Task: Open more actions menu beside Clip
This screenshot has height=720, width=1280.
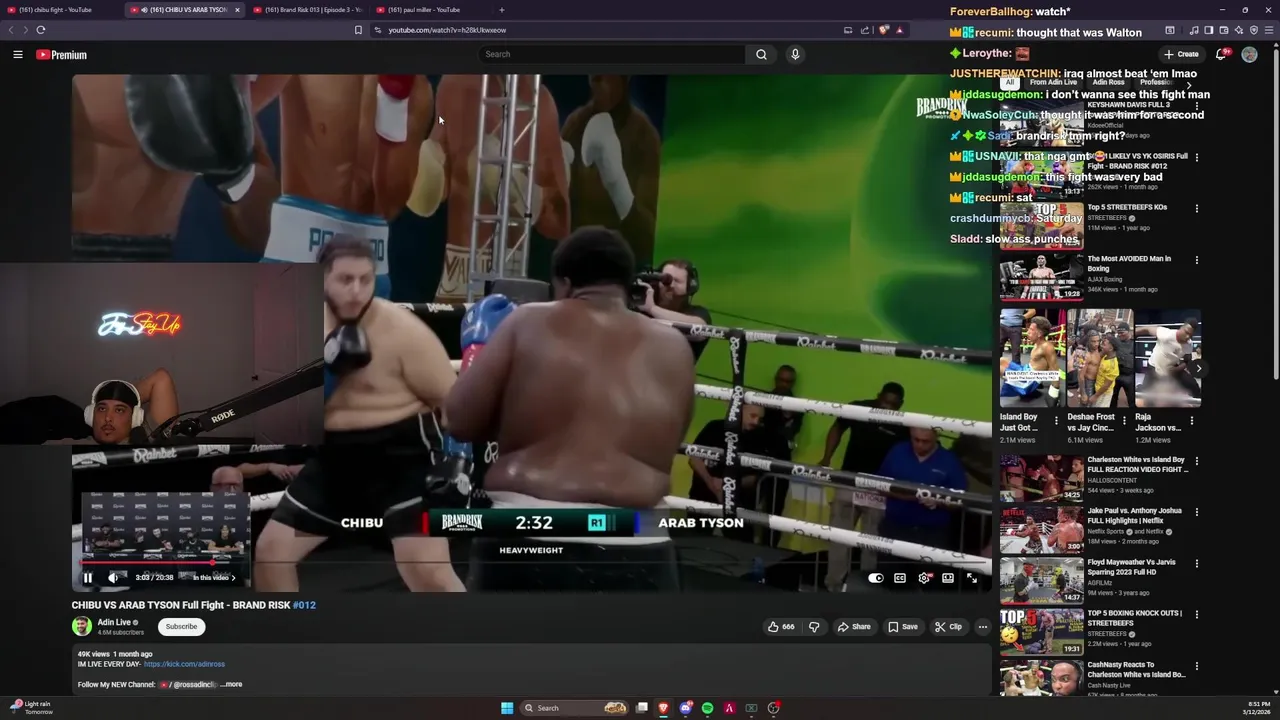Action: point(983,627)
